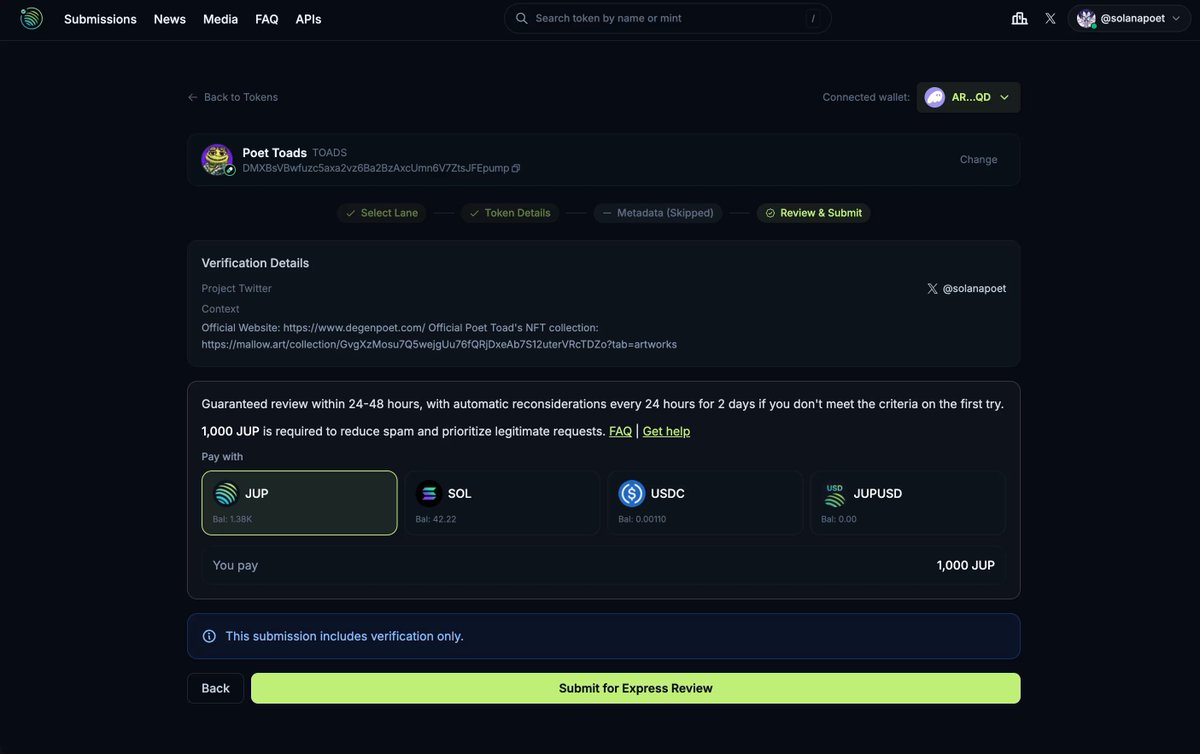Click the 'Verification Details' heading

click(255, 263)
